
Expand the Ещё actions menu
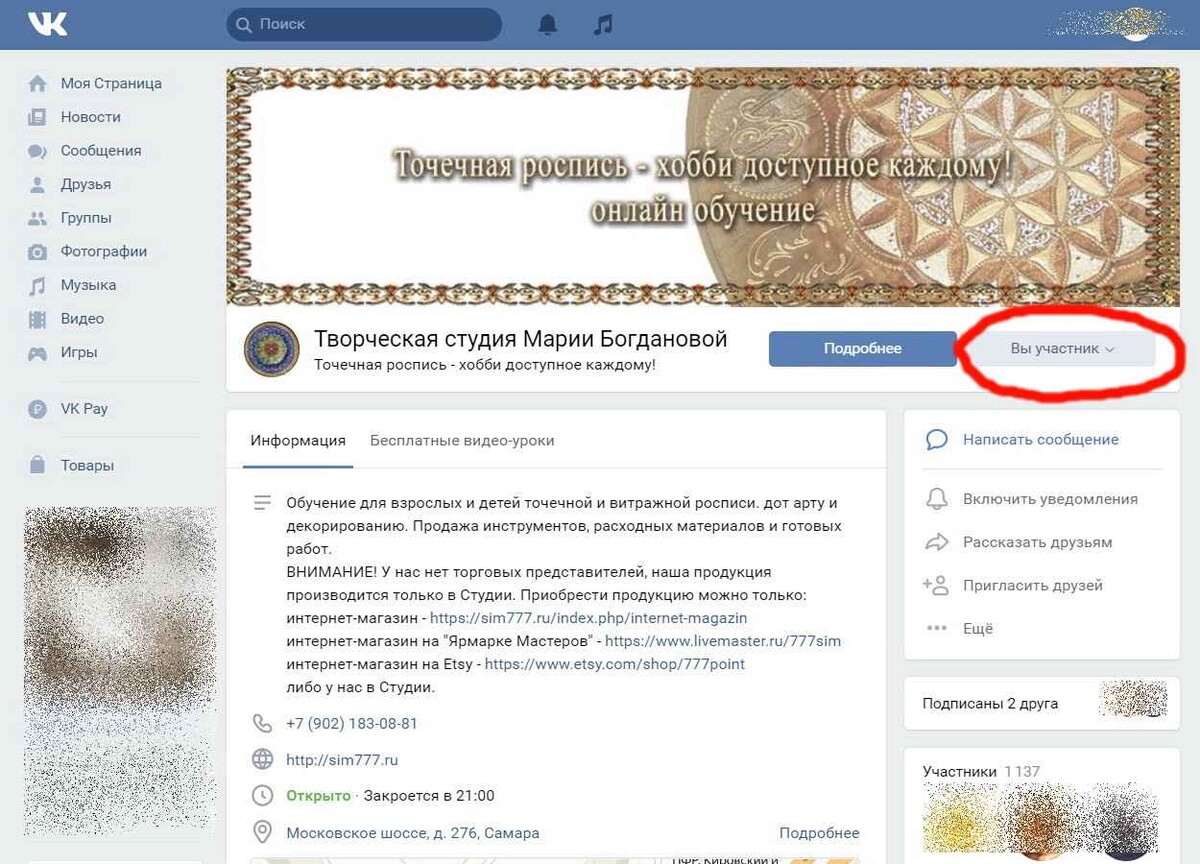[960, 629]
